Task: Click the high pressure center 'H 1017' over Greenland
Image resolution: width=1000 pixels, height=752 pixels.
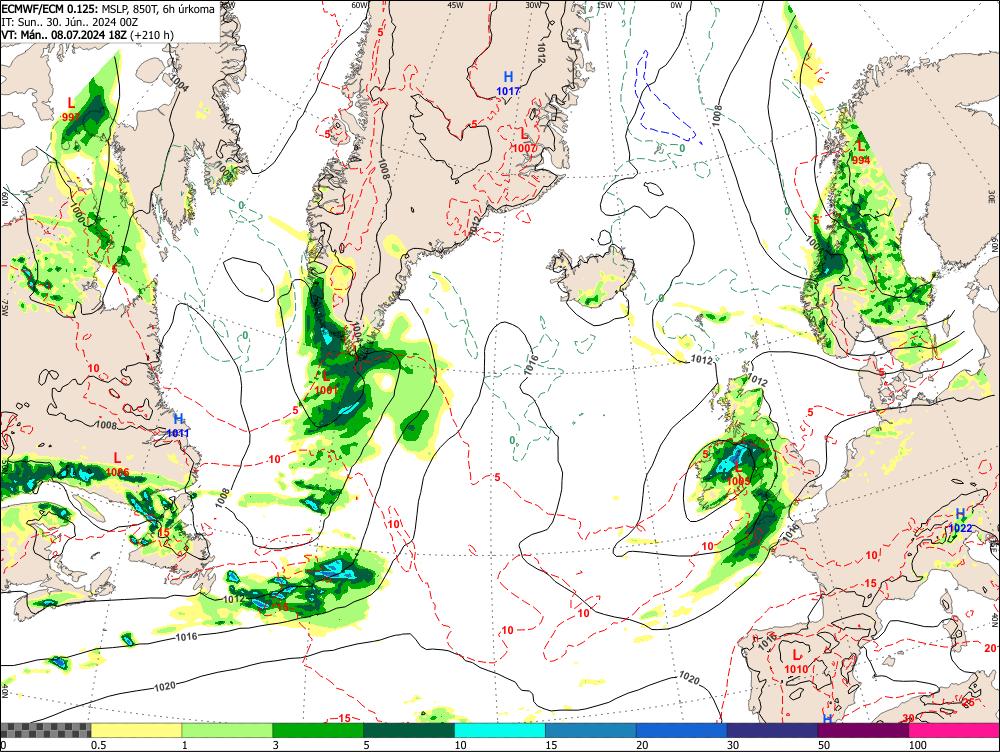Action: 508,84
